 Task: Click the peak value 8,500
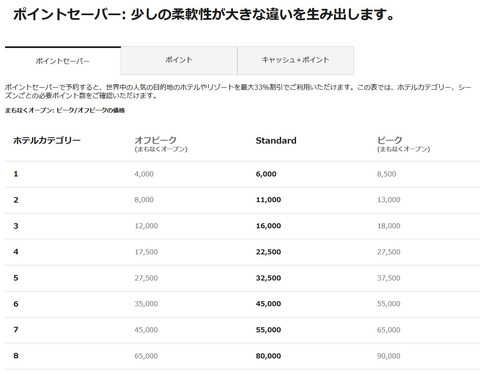(x=387, y=174)
